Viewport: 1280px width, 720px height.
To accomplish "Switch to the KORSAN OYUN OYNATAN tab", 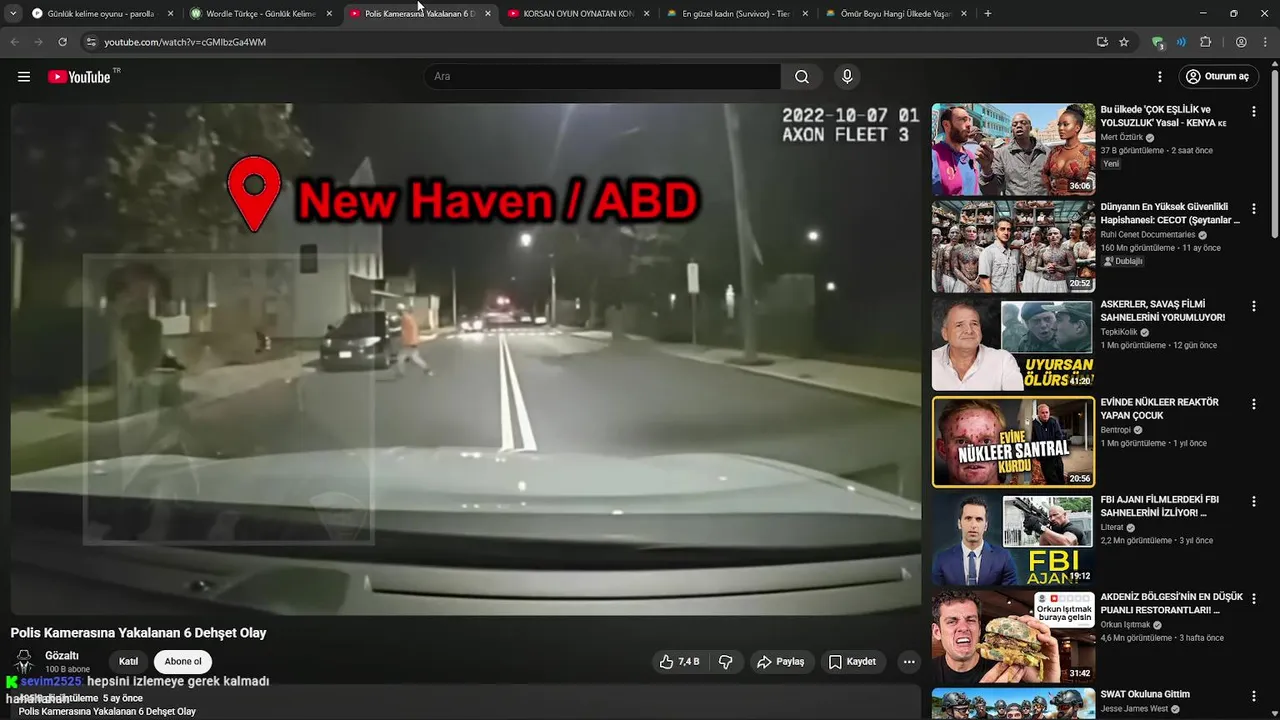I will coord(578,14).
